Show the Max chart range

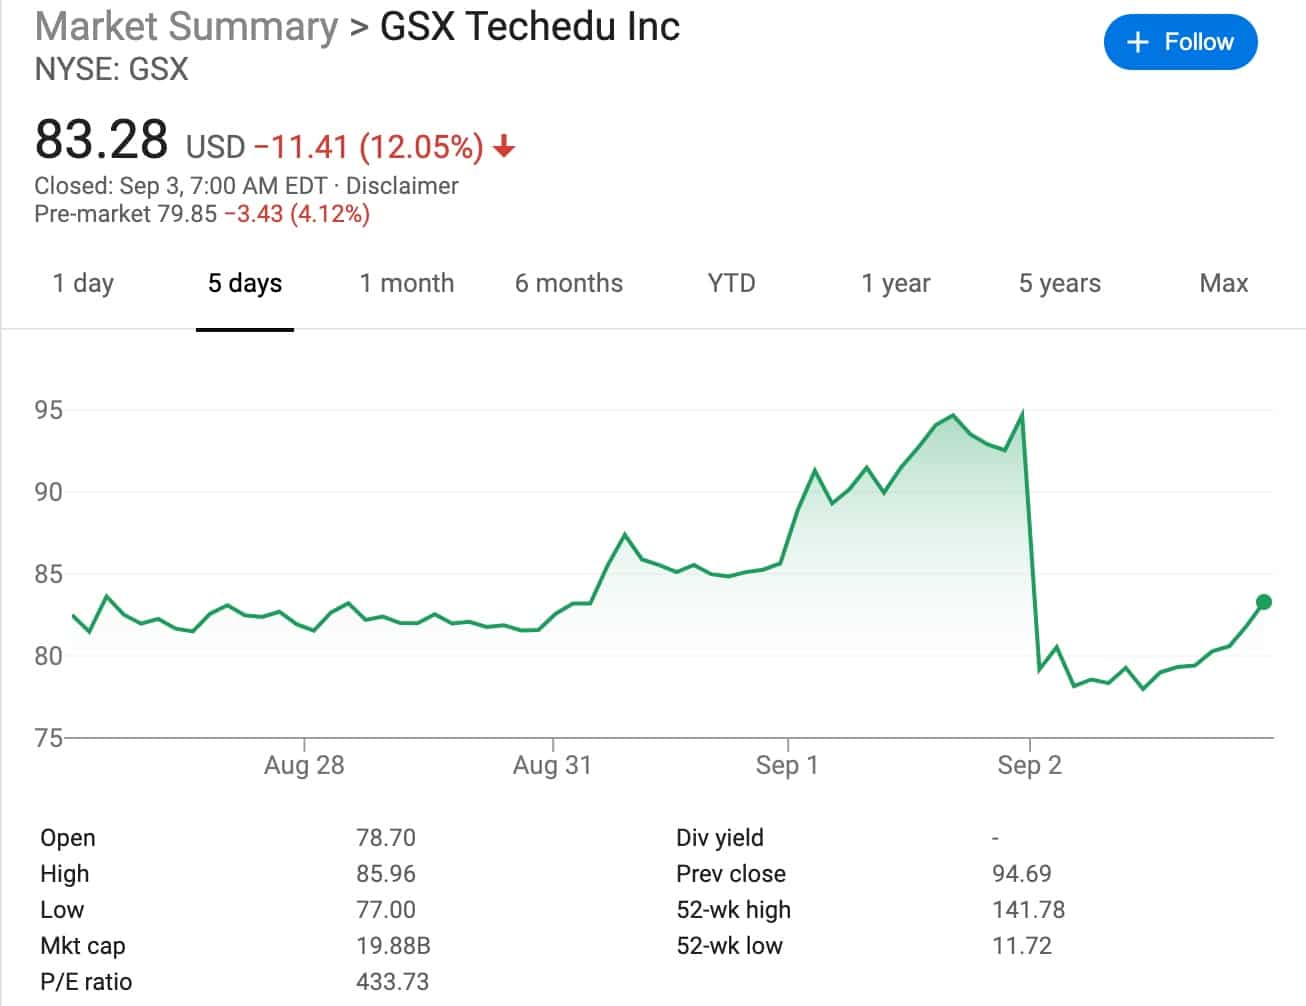coord(1224,284)
